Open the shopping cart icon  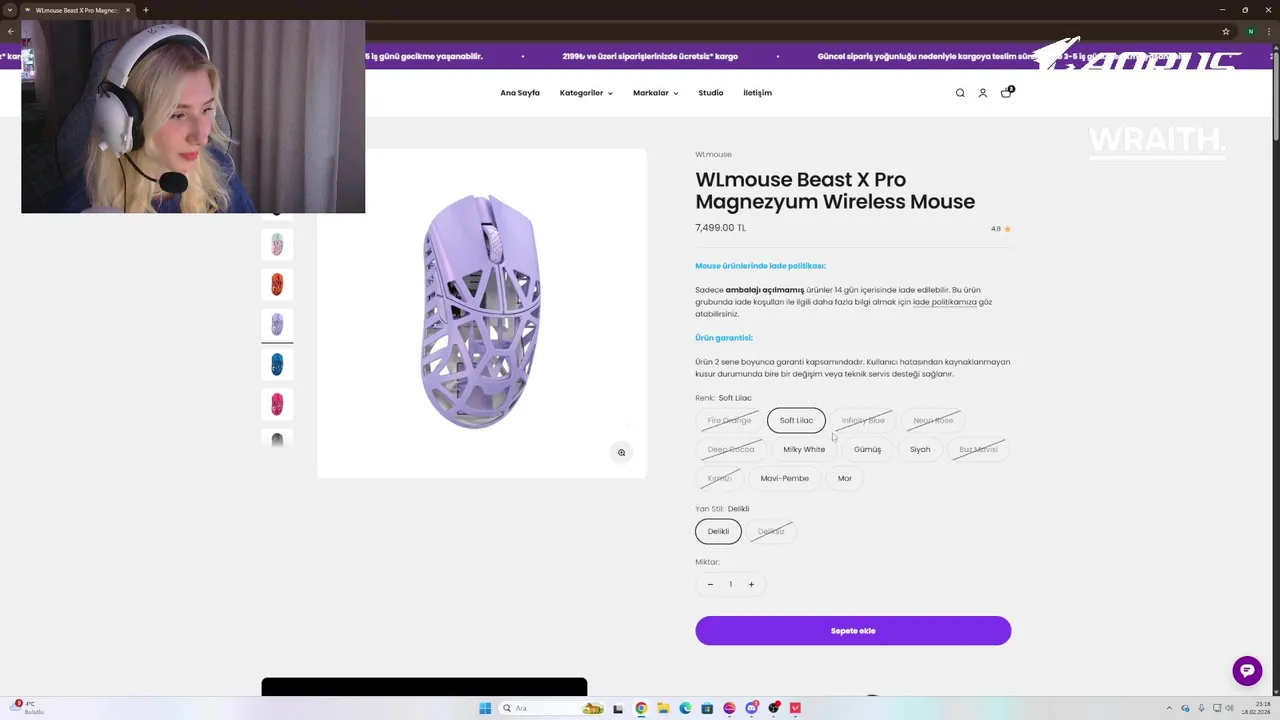click(x=1006, y=93)
